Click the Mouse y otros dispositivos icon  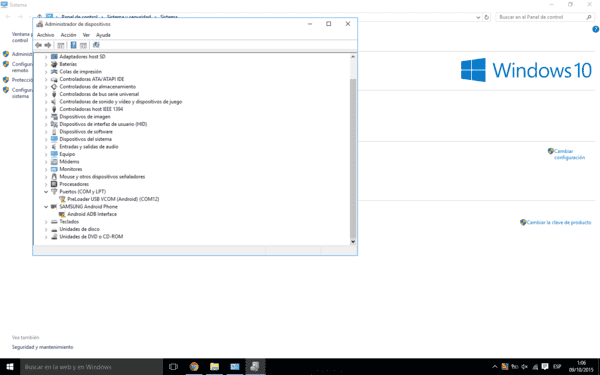tap(54, 177)
